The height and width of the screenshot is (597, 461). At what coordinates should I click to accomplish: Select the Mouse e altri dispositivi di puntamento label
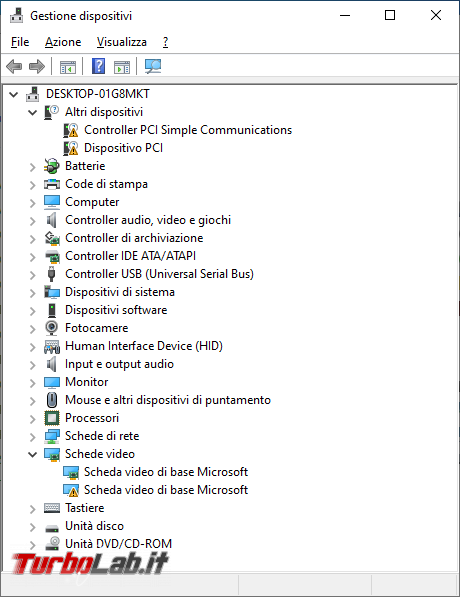tap(168, 400)
